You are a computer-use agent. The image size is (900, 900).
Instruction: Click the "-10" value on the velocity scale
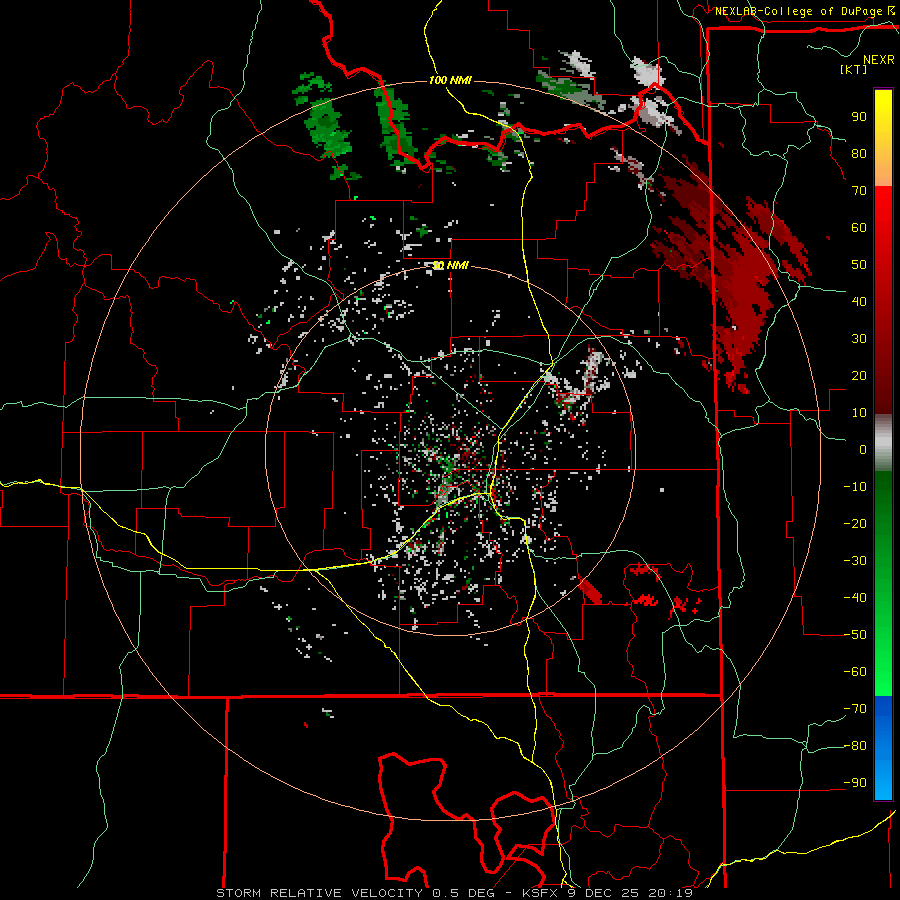[x=855, y=487]
